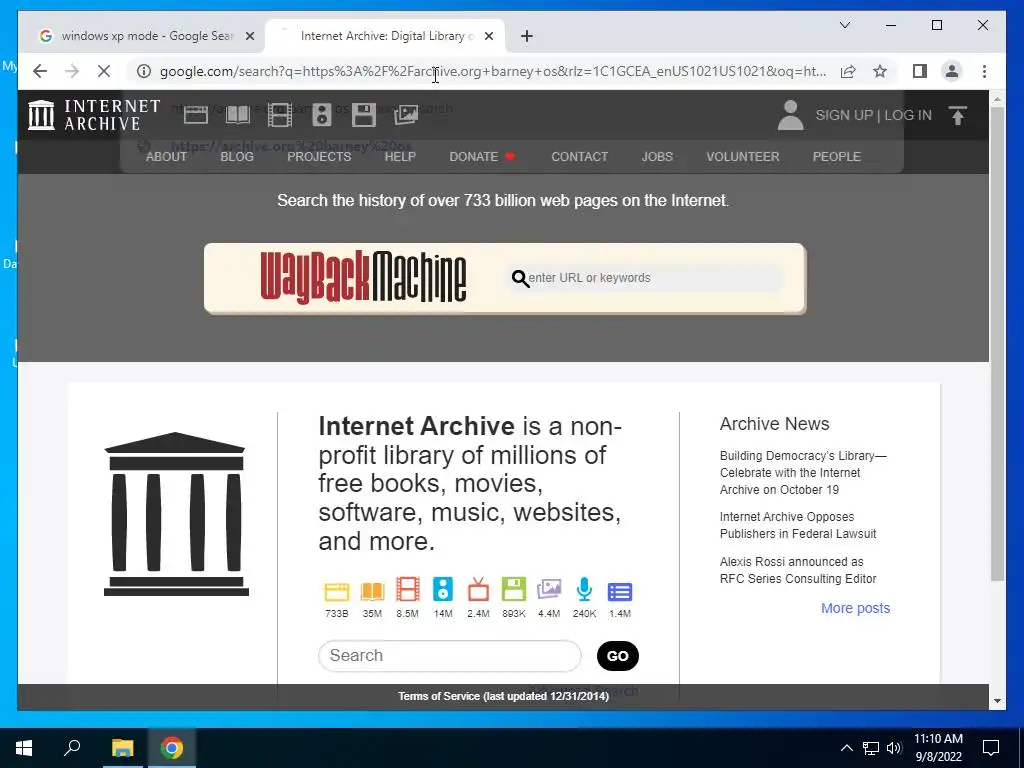Open the PEOPLE menu item
The height and width of the screenshot is (768, 1024).
[837, 157]
